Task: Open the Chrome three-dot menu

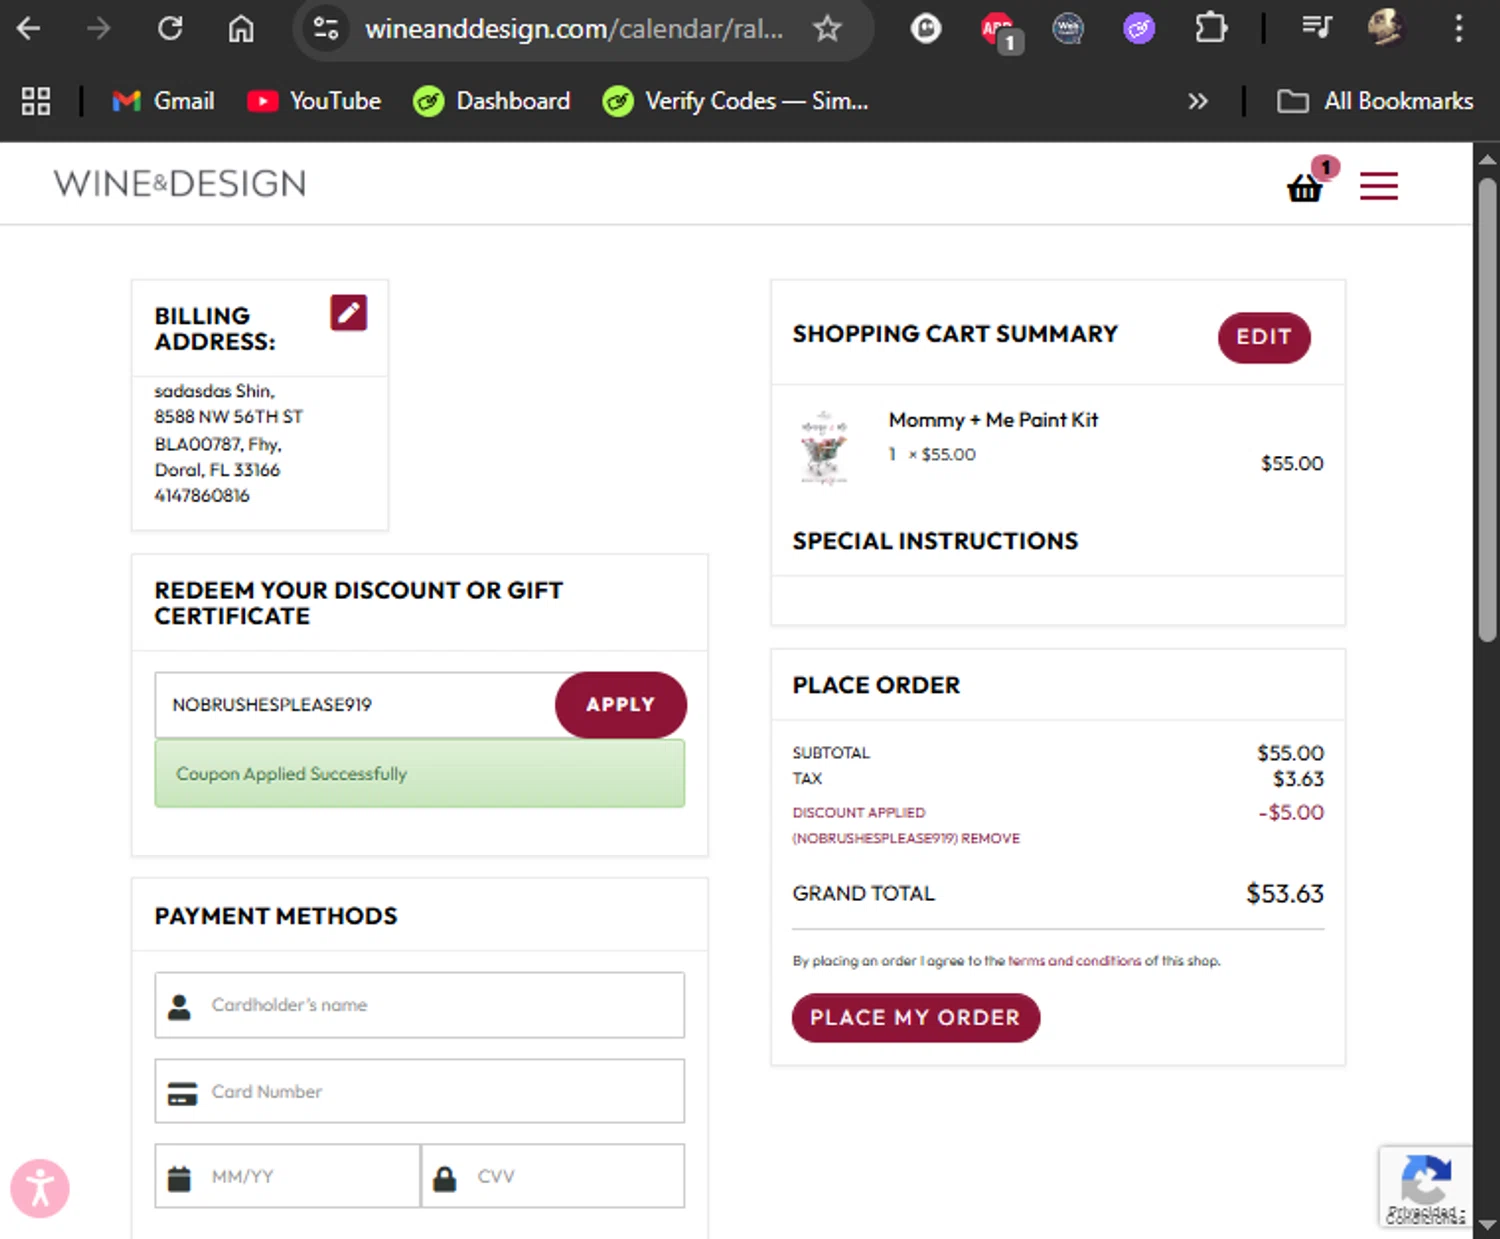Action: 1458,28
